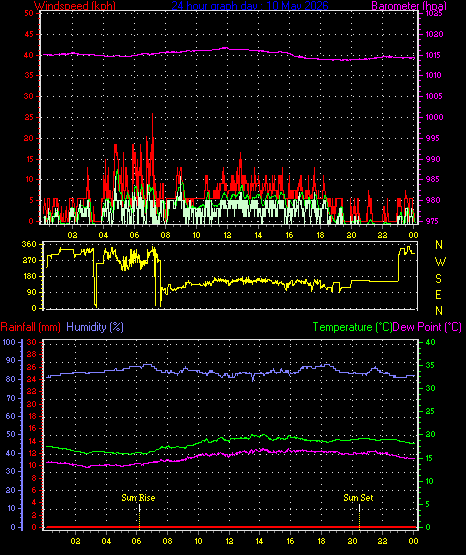Click the N letter beside the 0 degree level
Screen dimensions: 466x555
click(439, 311)
